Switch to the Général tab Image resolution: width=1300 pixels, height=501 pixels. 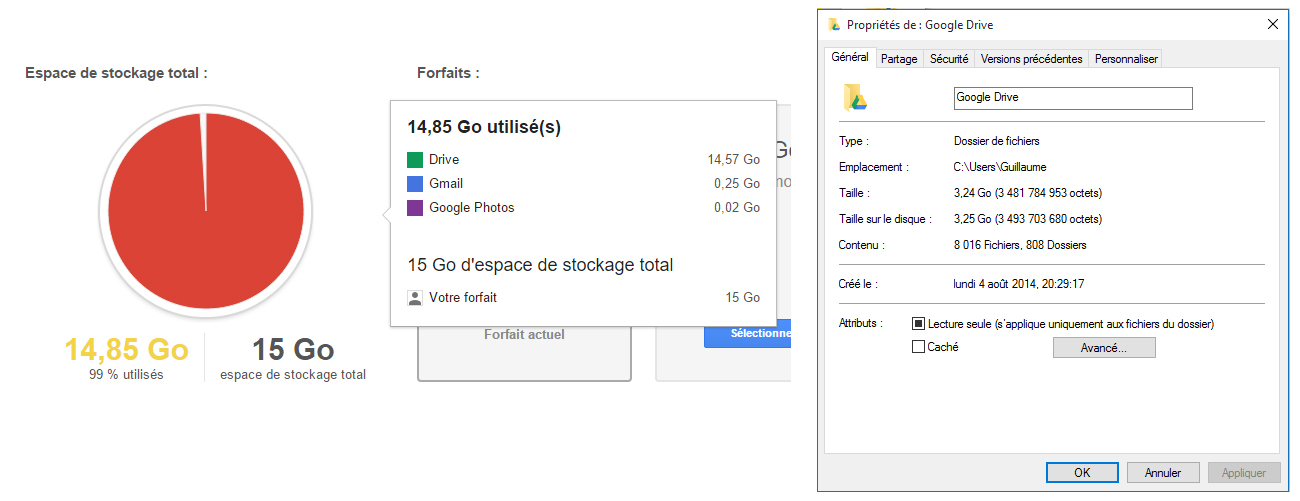coord(850,58)
